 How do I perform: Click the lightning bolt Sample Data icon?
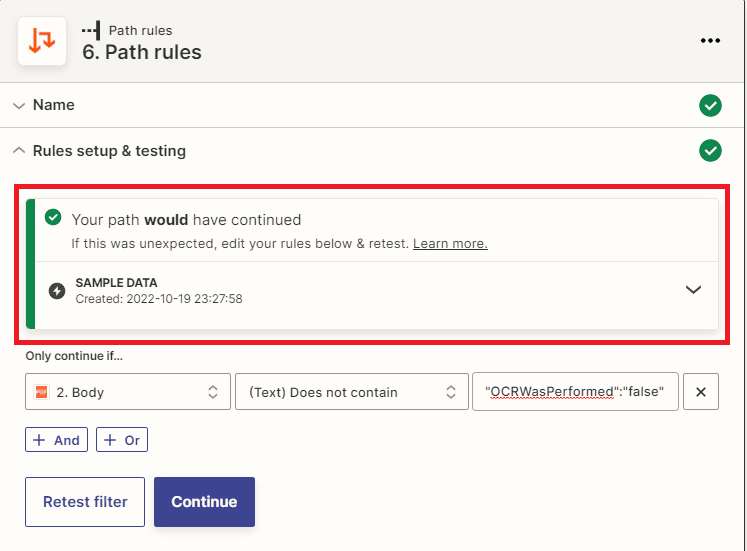(57, 291)
